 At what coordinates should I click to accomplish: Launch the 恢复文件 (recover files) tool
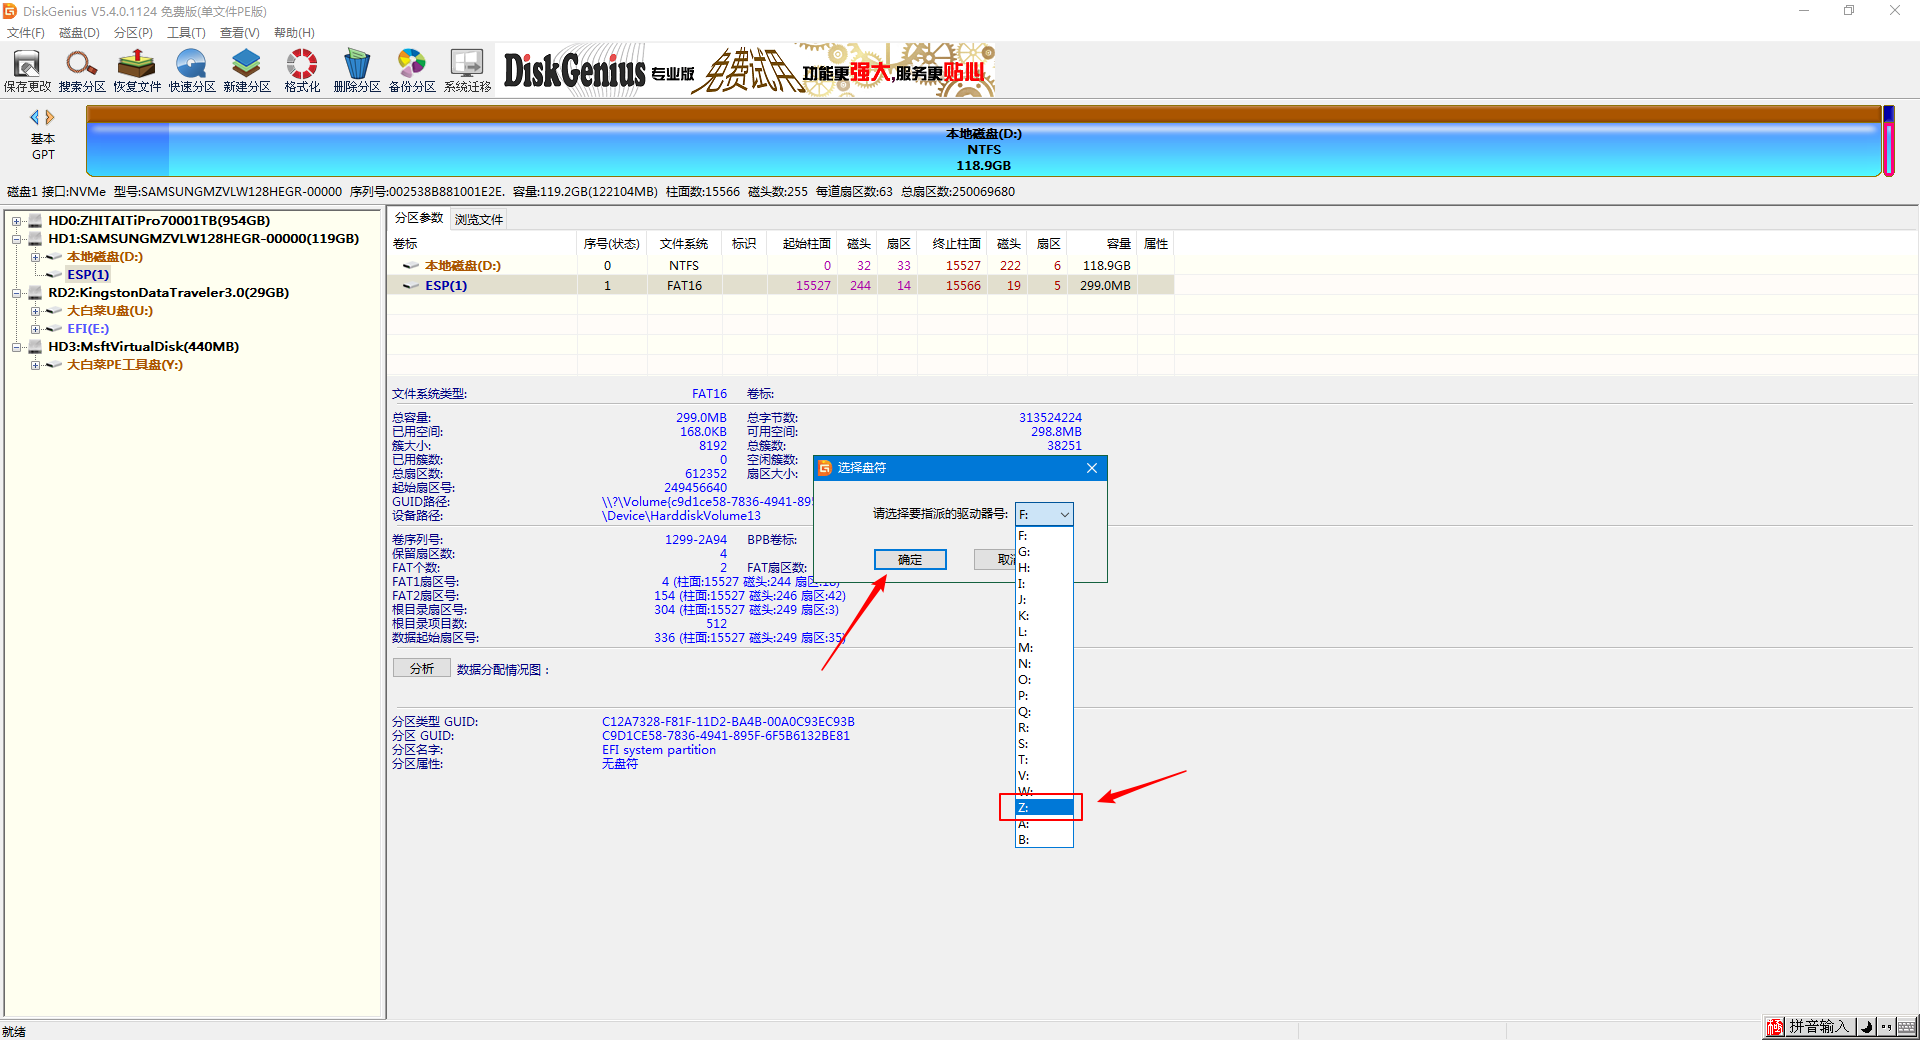point(137,71)
